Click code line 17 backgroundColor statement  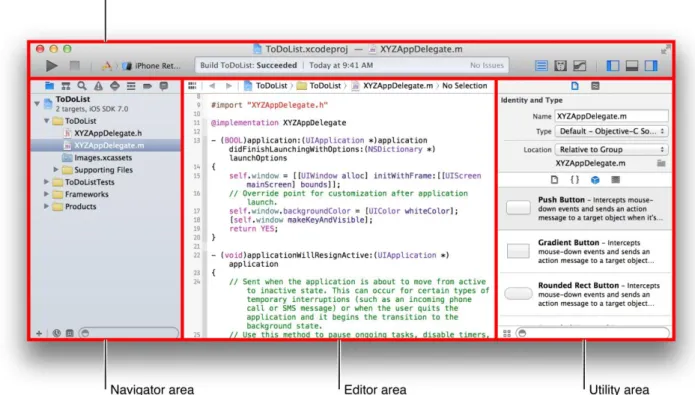344,211
